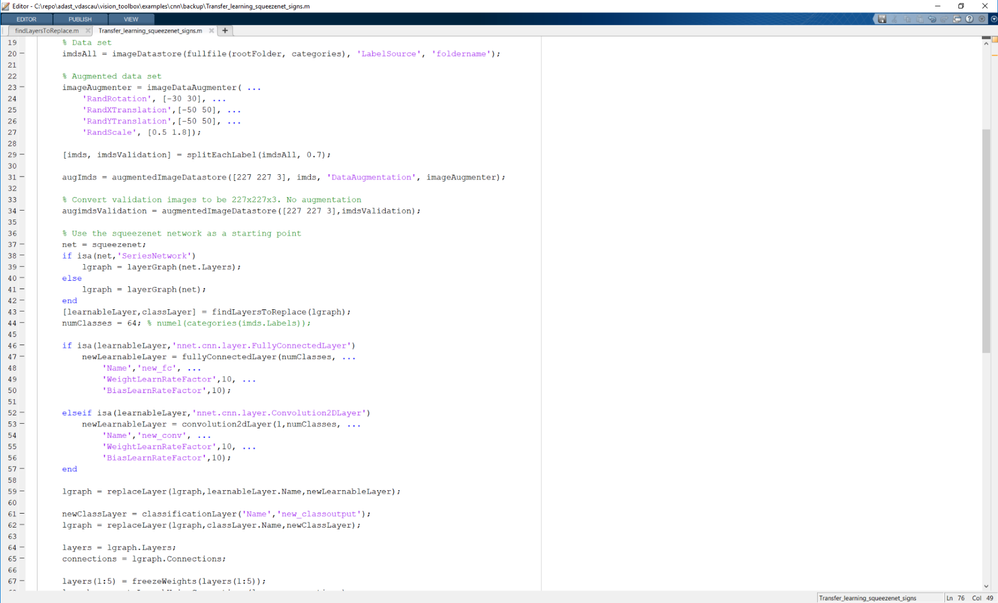Close the findLayersToReplace.m tab
This screenshot has width=998, height=603.
click(x=88, y=31)
